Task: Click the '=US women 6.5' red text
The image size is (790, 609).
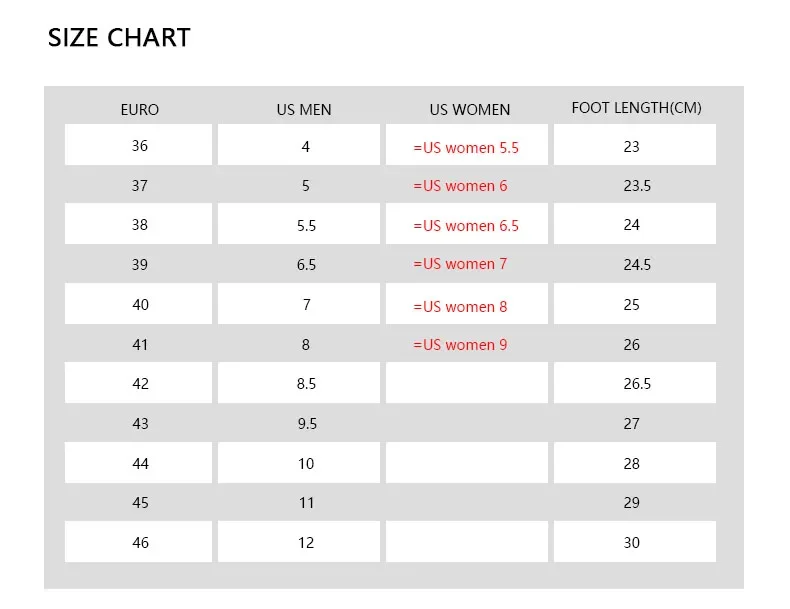Action: point(466,226)
